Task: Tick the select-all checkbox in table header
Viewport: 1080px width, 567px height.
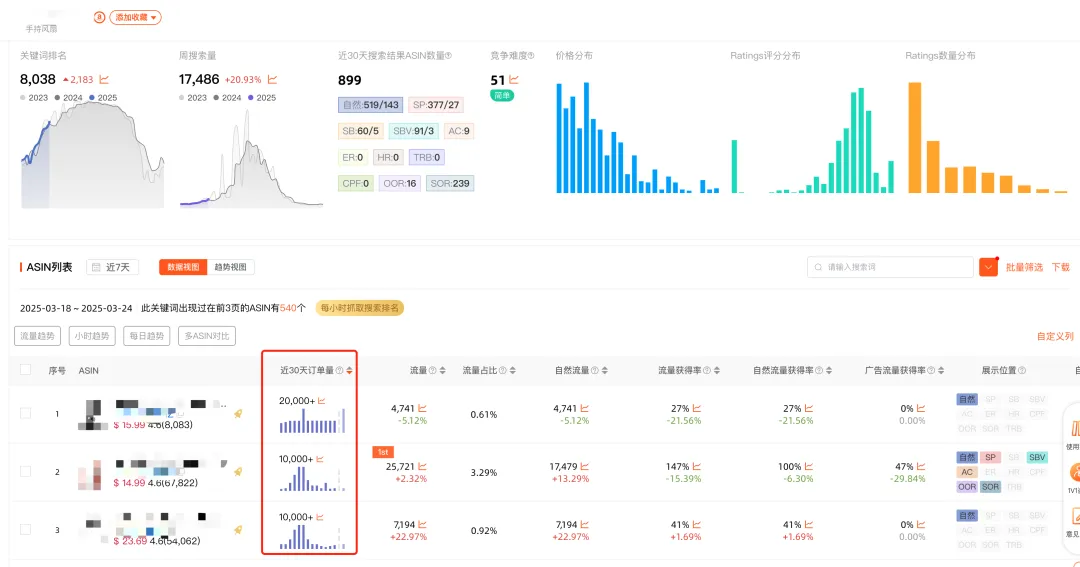Action: point(25,370)
